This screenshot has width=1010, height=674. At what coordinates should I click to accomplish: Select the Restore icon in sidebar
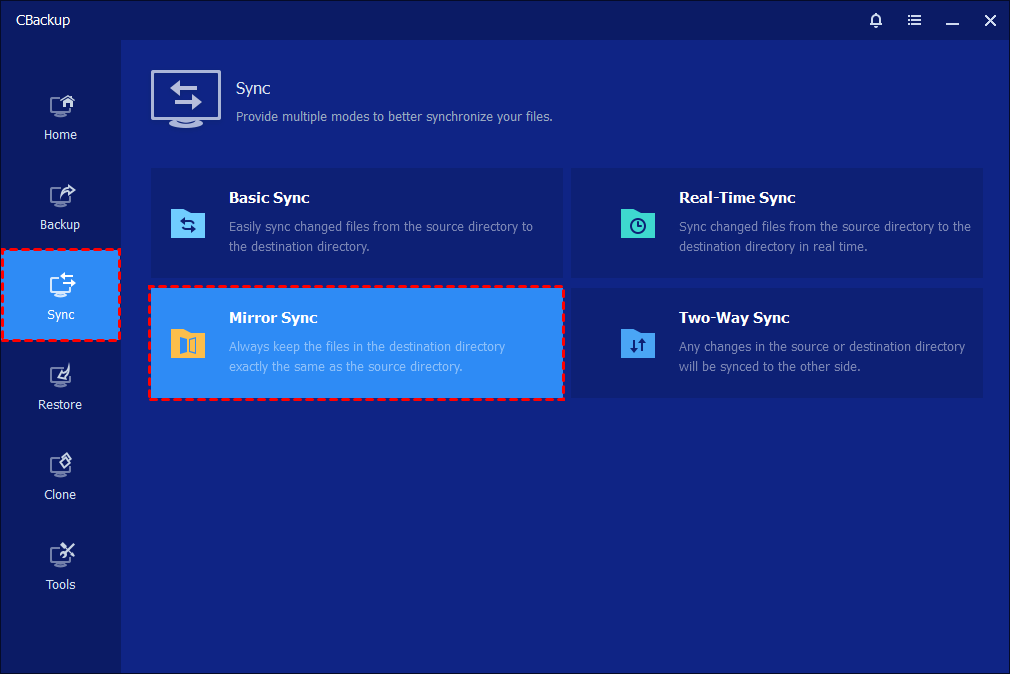tap(61, 376)
